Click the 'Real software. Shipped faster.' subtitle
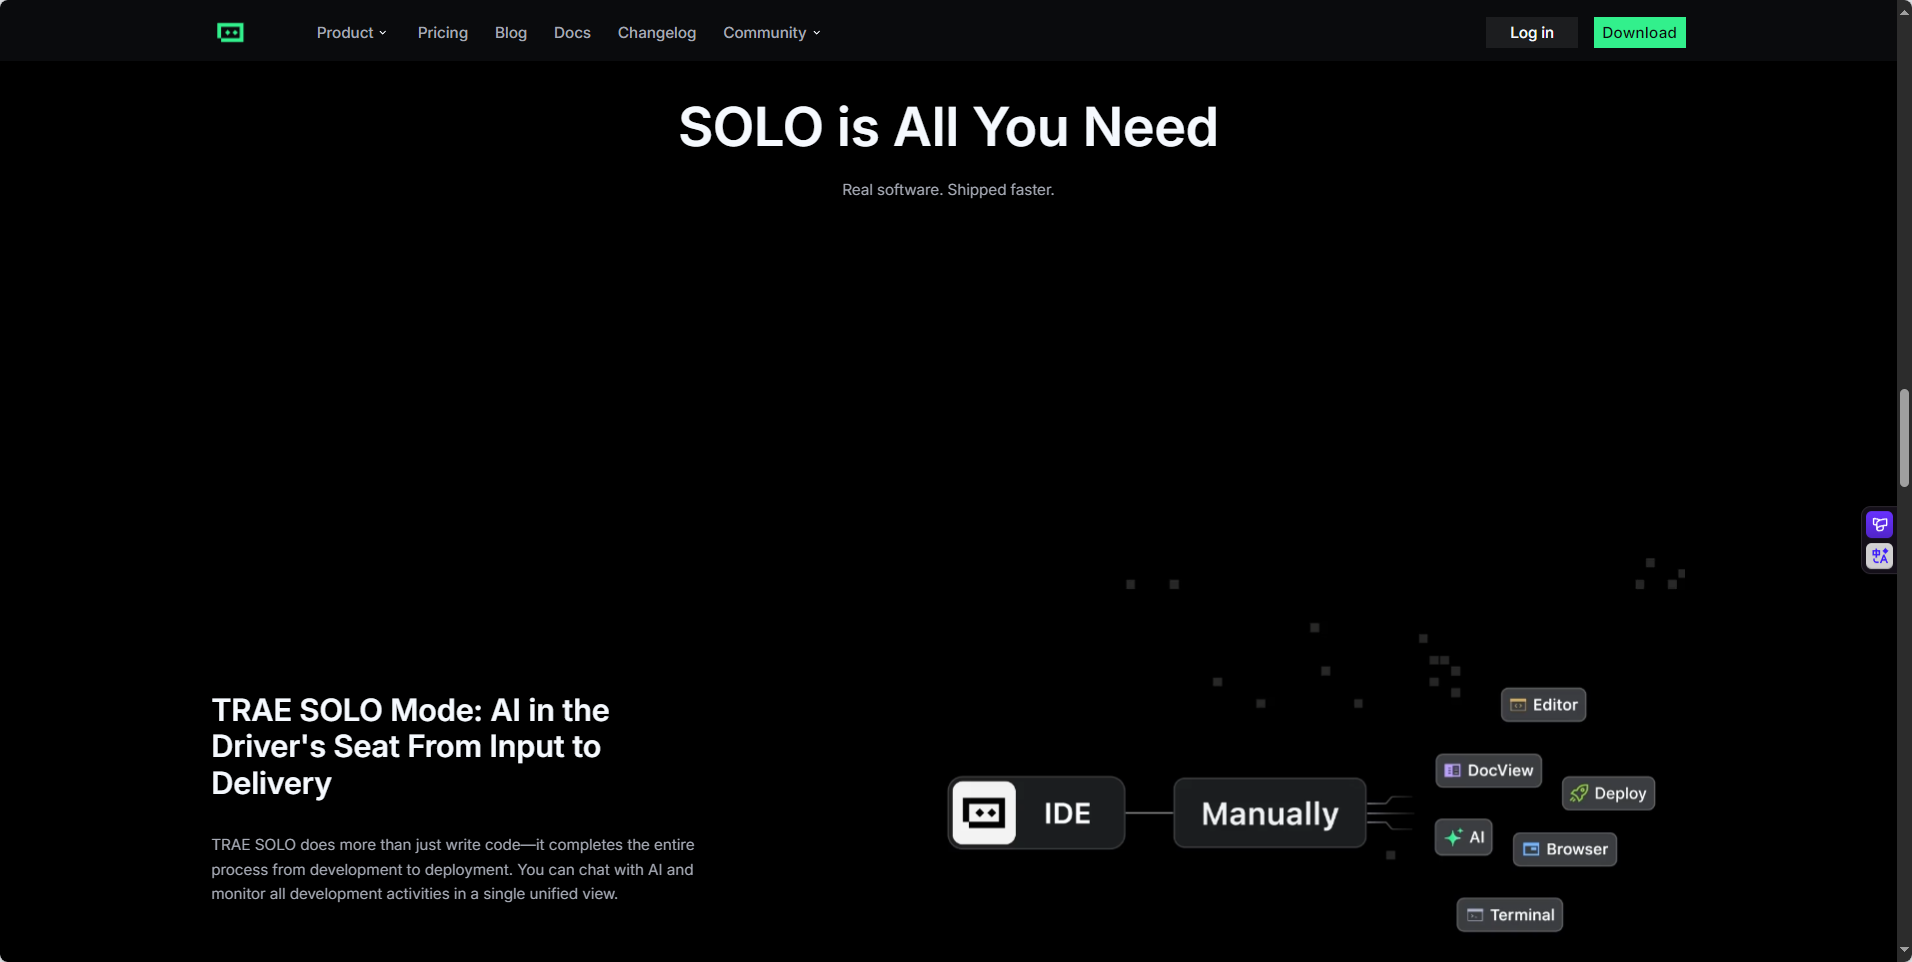1912x962 pixels. click(948, 190)
